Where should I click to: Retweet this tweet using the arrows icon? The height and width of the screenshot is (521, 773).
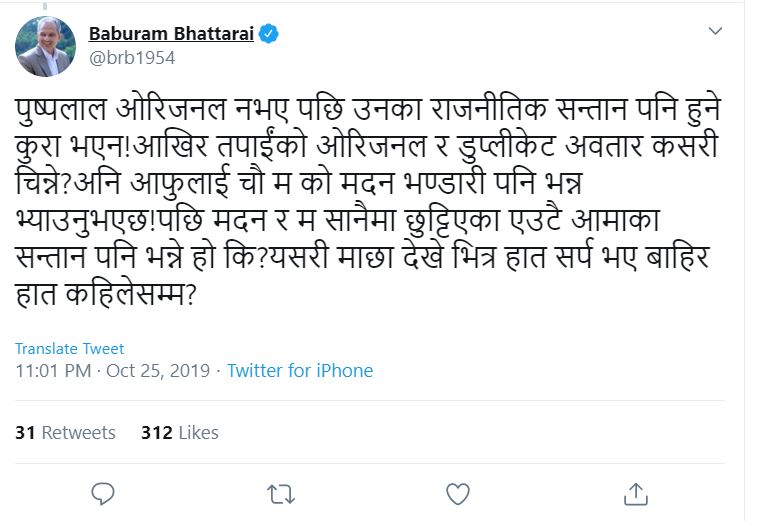[281, 493]
